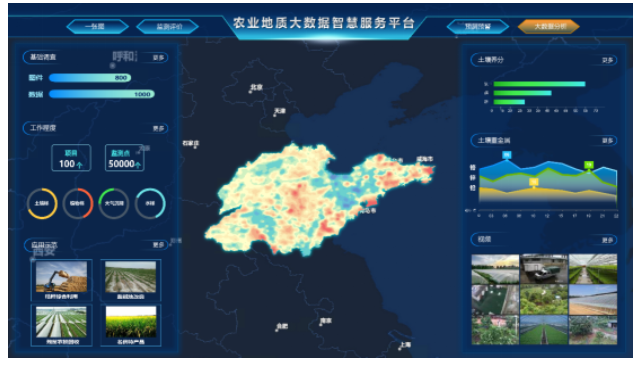Select the stat card showing 100
The image size is (639, 366).
pos(71,158)
